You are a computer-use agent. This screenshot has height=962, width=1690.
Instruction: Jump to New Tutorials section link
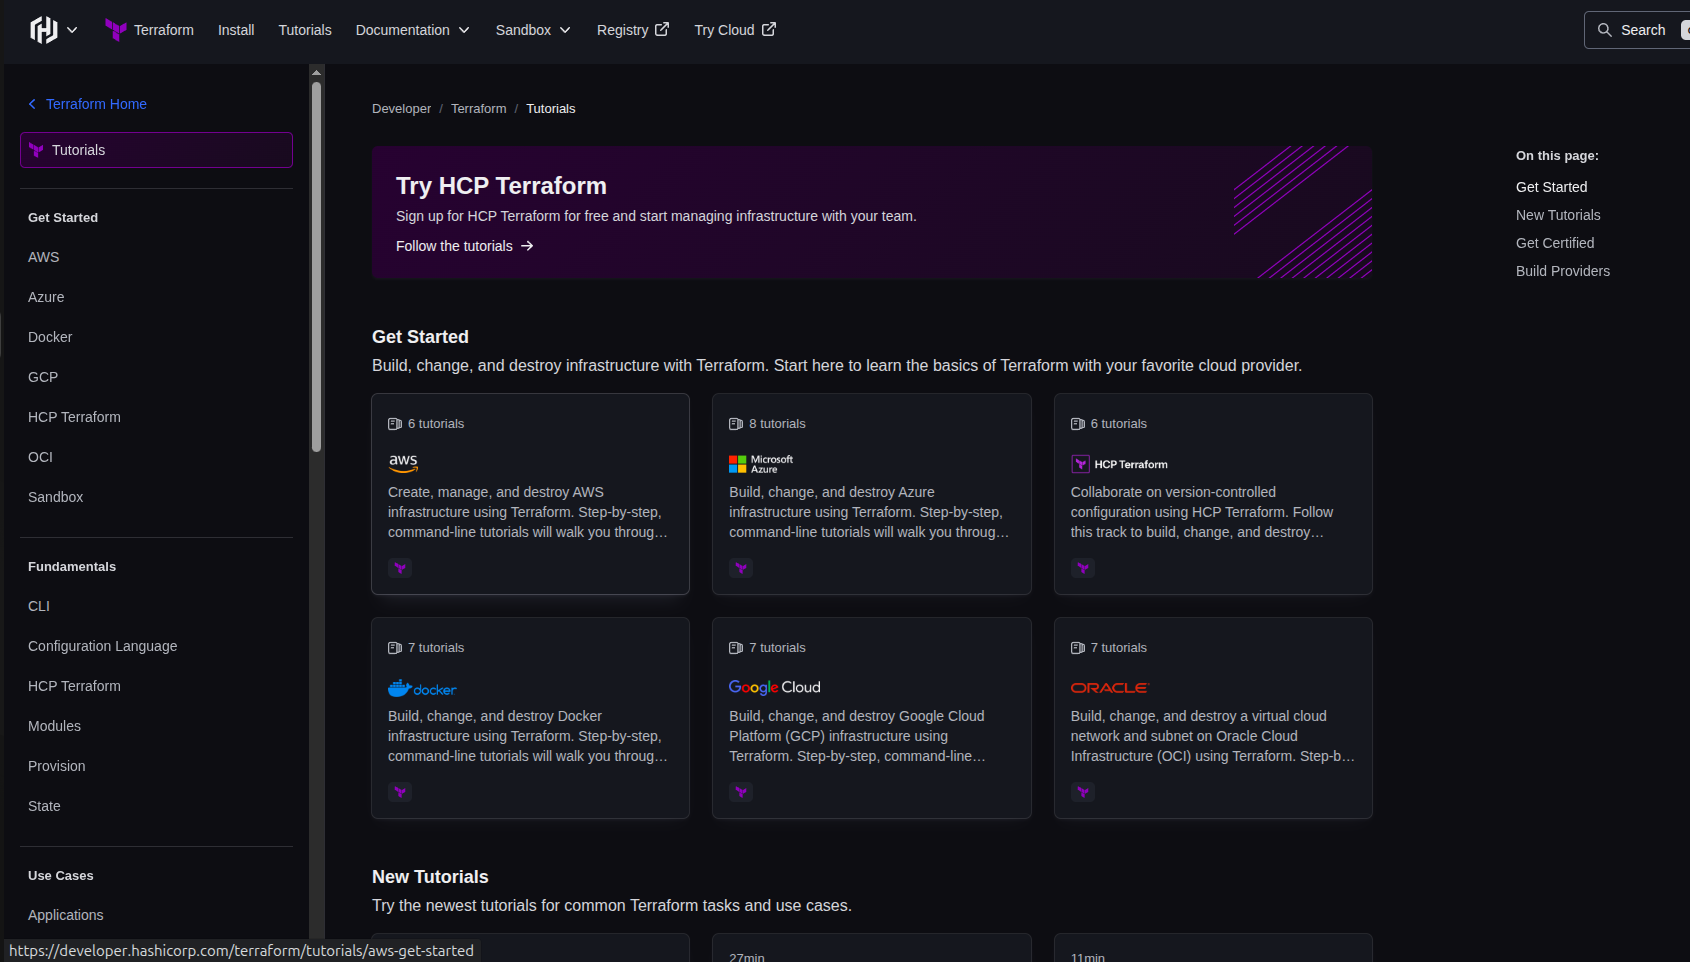pyautogui.click(x=1558, y=215)
